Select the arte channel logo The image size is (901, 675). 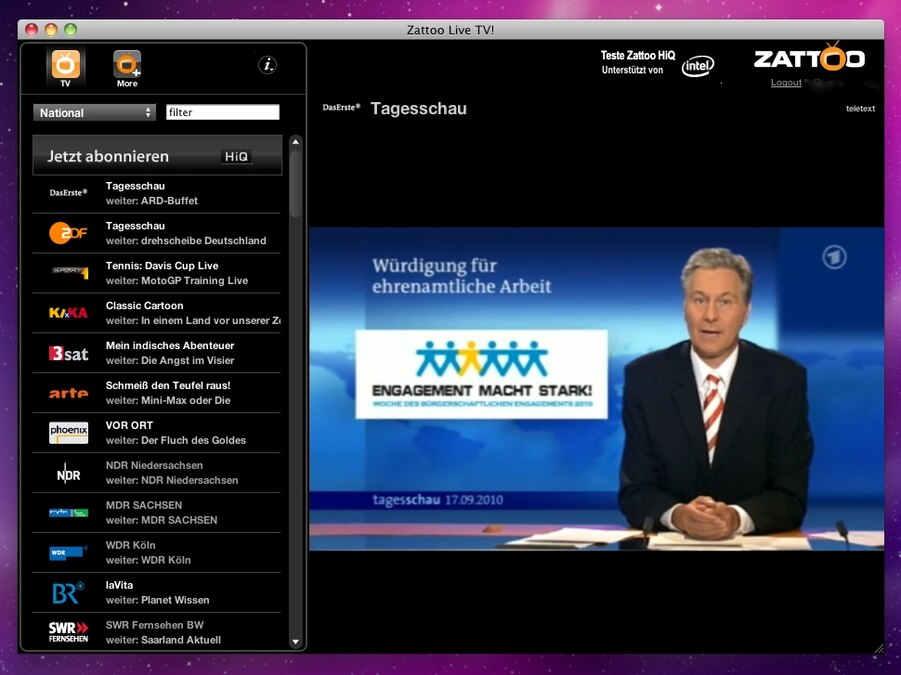pos(68,393)
